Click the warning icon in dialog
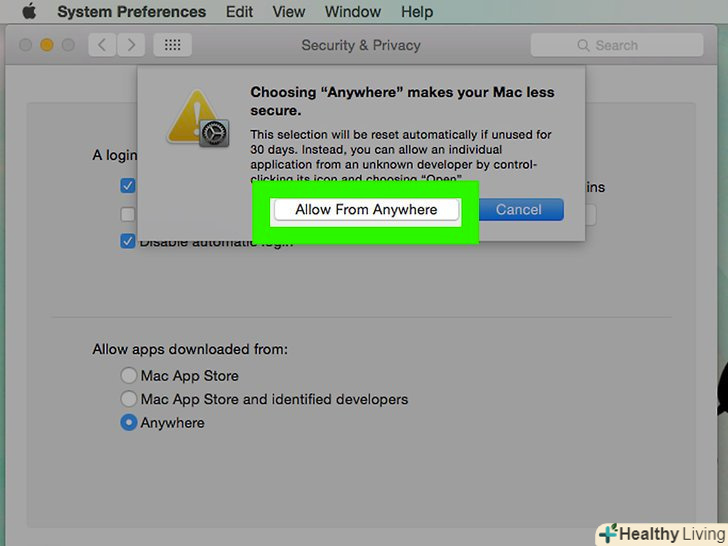 click(198, 118)
